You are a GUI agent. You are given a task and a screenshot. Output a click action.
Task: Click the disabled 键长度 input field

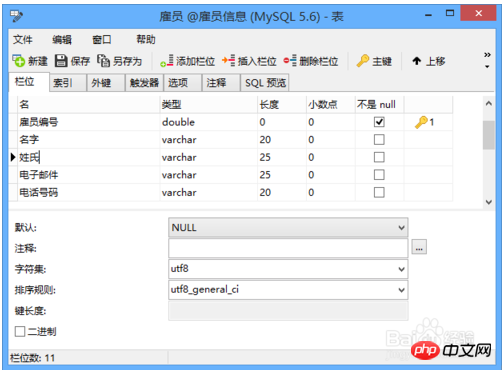(x=288, y=311)
